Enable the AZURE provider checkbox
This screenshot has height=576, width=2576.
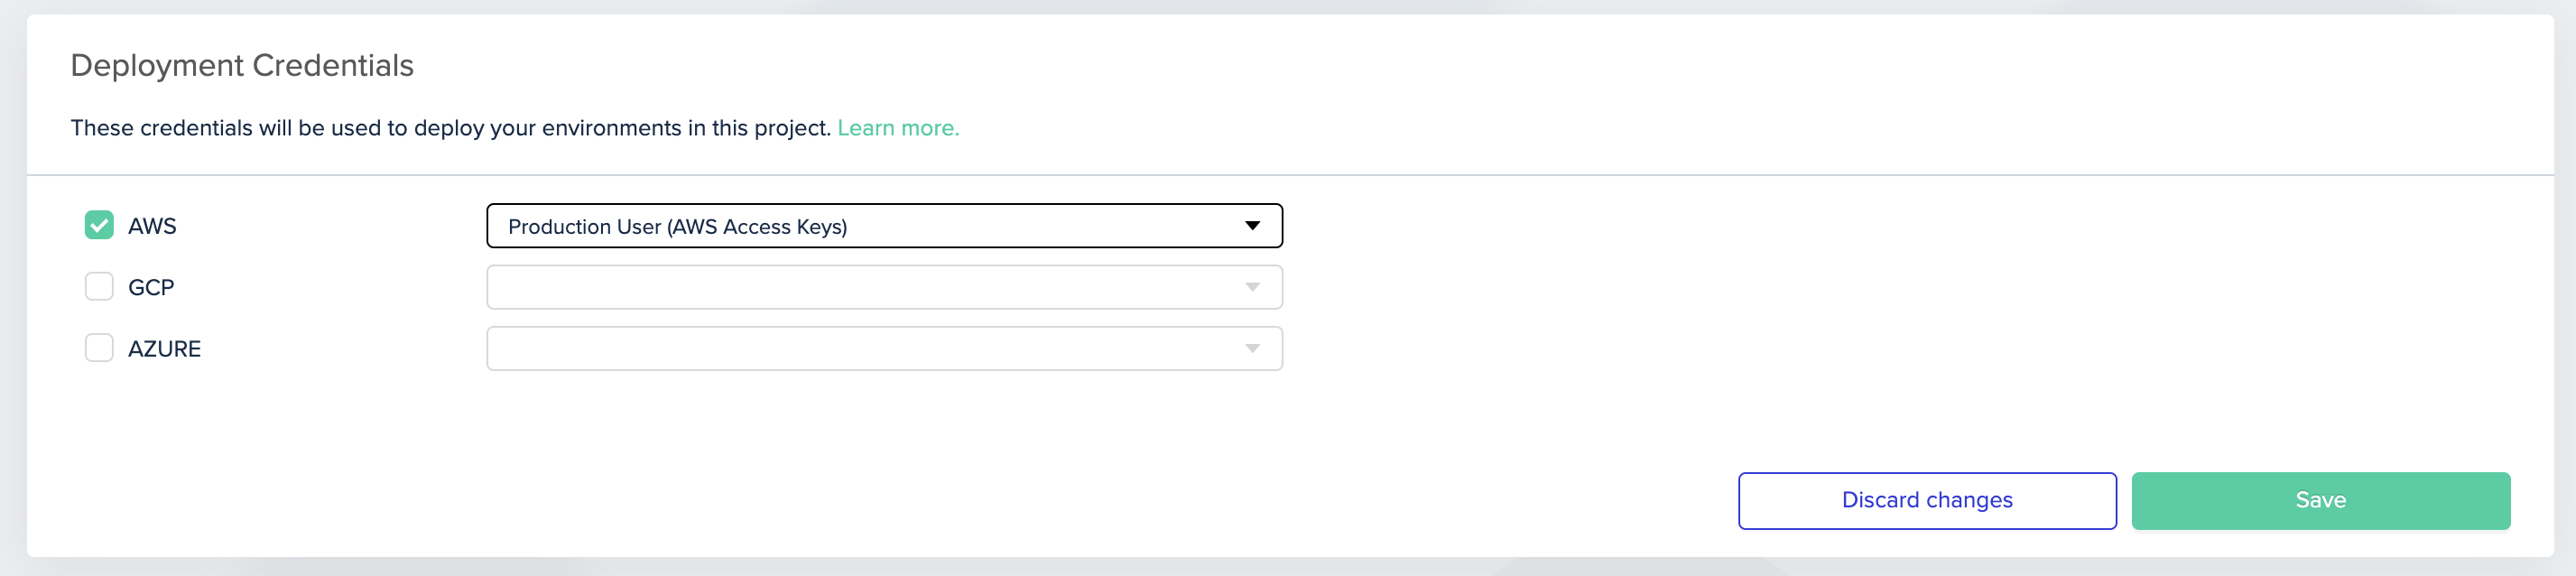pos(98,348)
